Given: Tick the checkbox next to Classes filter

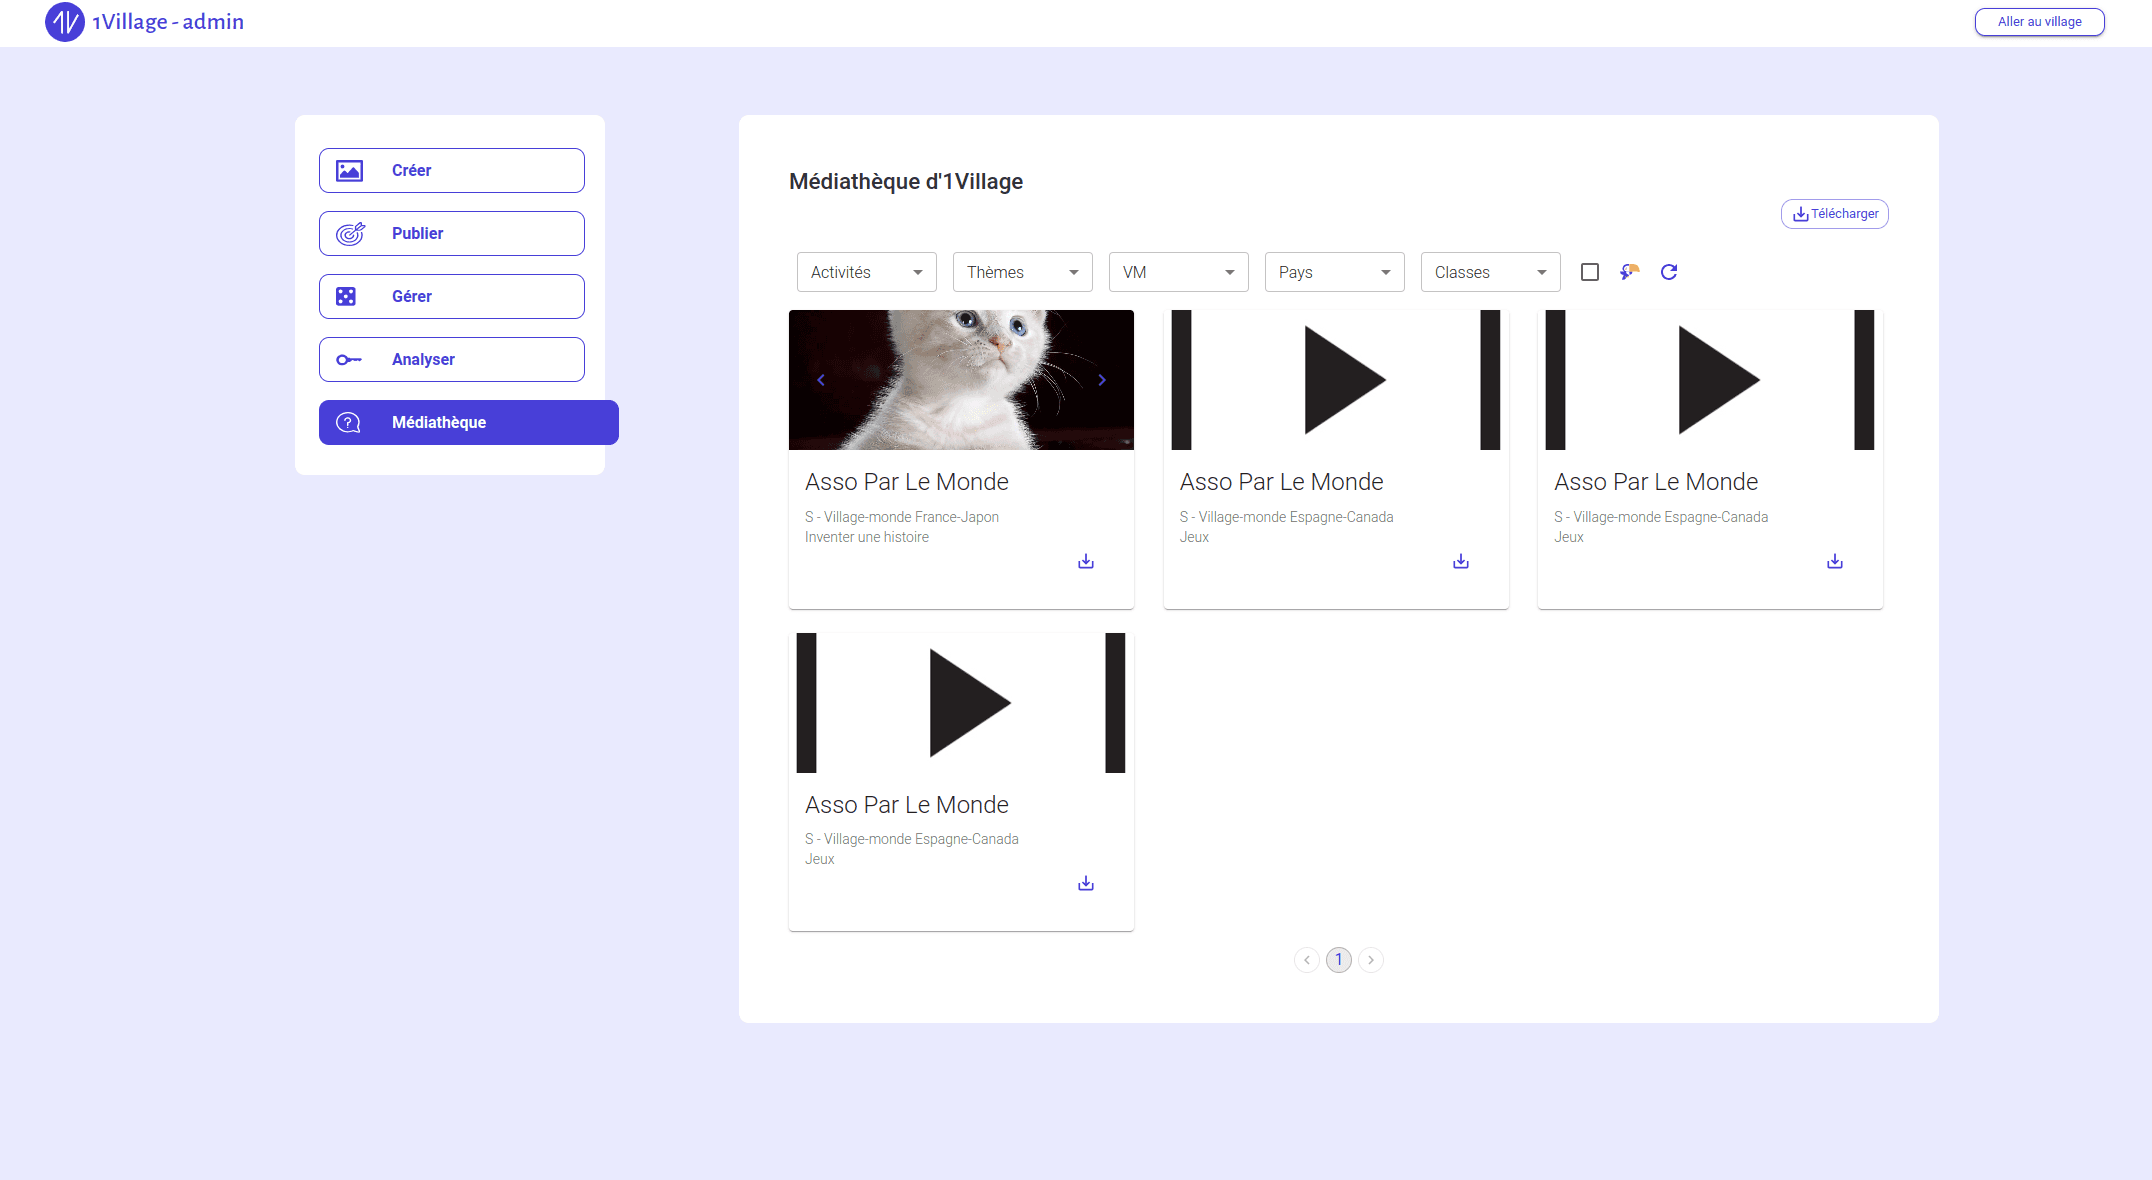Looking at the screenshot, I should 1590,272.
